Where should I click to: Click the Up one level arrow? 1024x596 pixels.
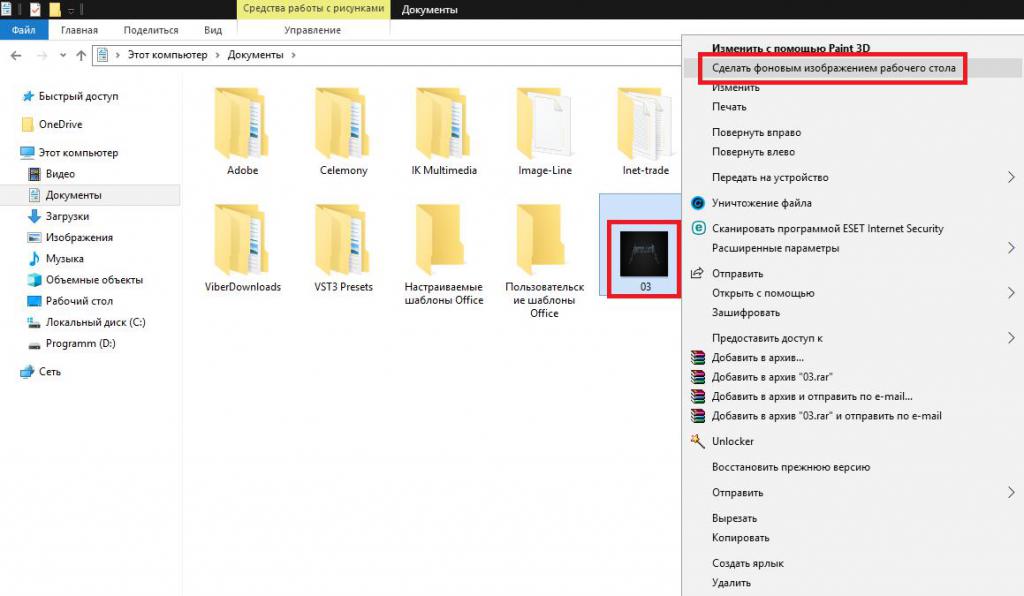pos(81,55)
